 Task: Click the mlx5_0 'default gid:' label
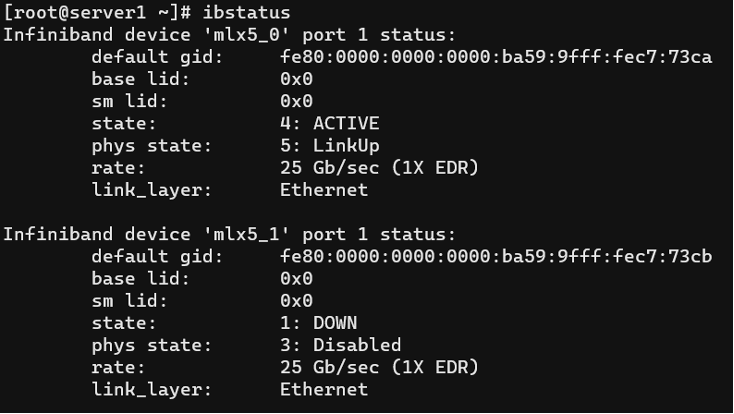(157, 57)
